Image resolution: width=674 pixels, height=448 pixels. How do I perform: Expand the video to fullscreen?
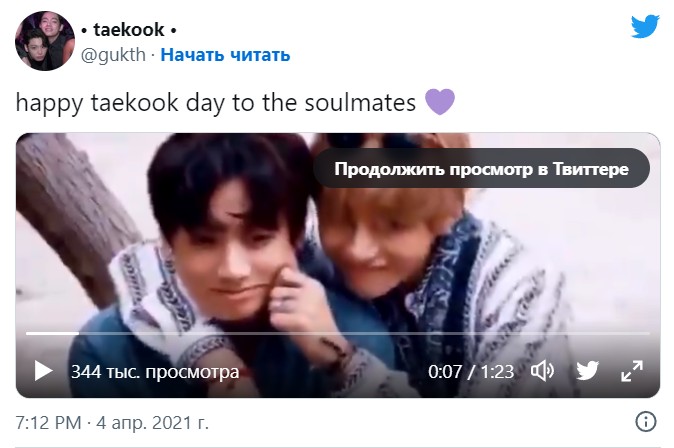tap(632, 371)
